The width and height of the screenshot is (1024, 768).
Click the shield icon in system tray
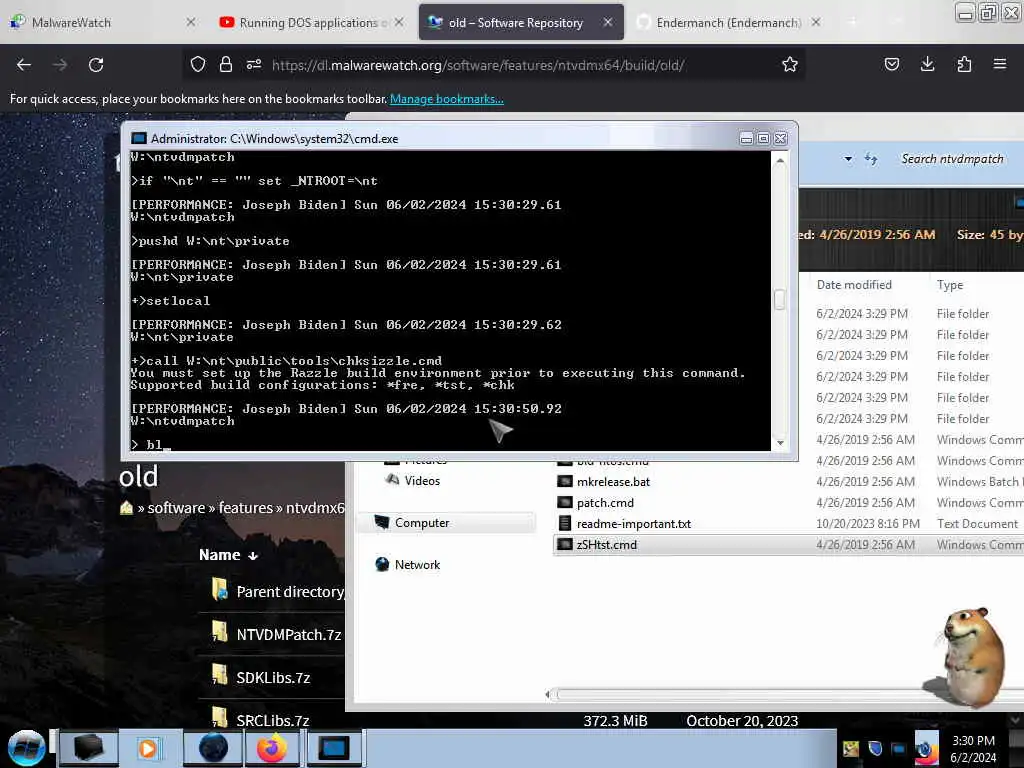[x=875, y=748]
